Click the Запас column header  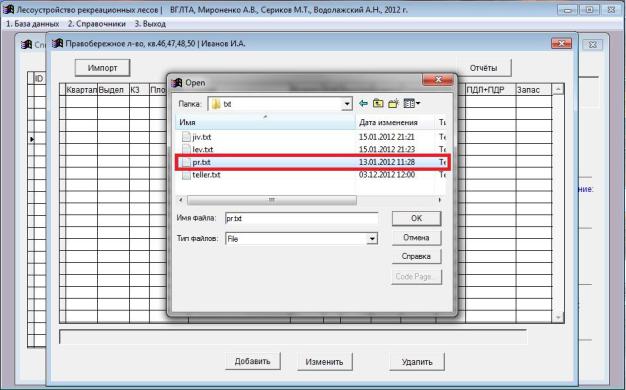point(534,90)
